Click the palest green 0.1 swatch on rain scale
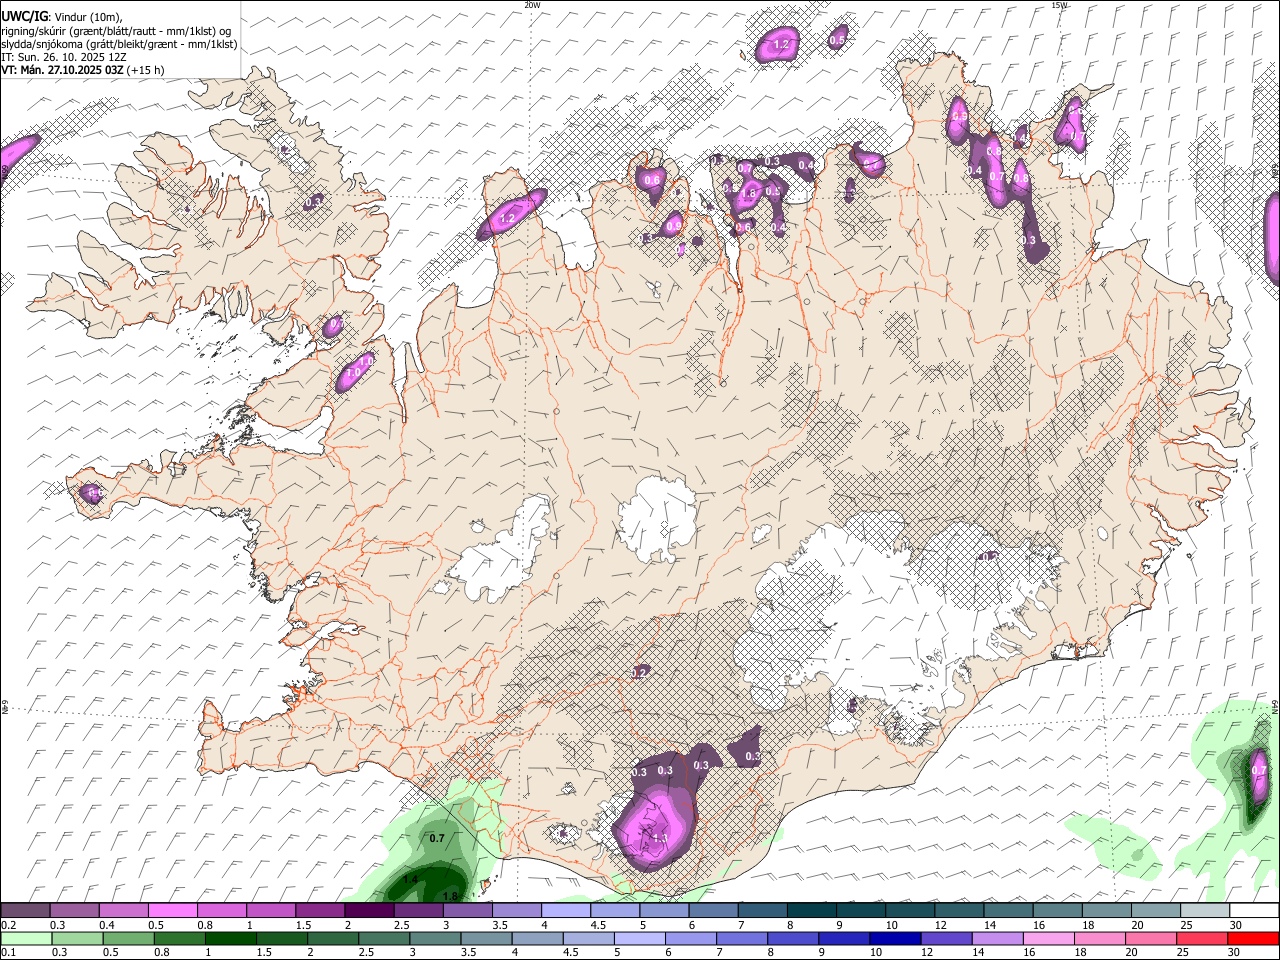 point(25,939)
